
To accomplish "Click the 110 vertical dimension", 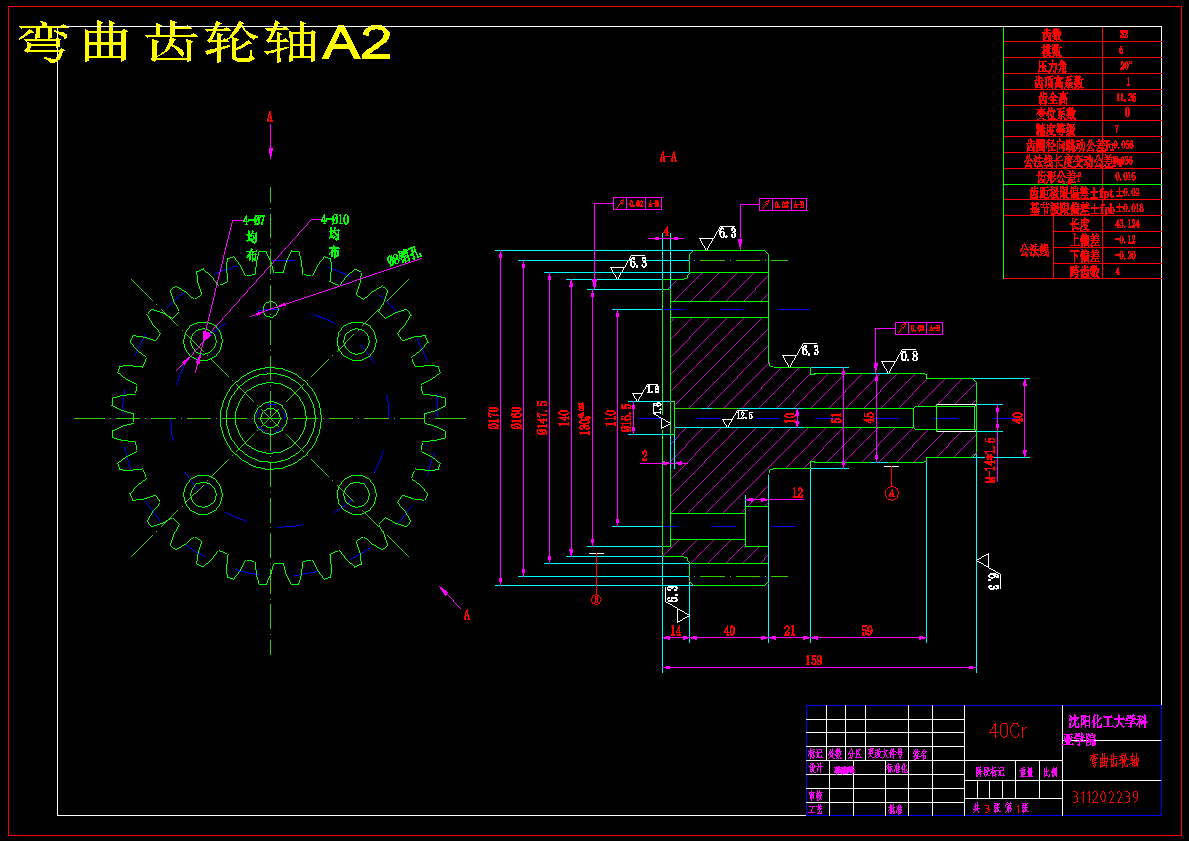I will pyautogui.click(x=610, y=418).
